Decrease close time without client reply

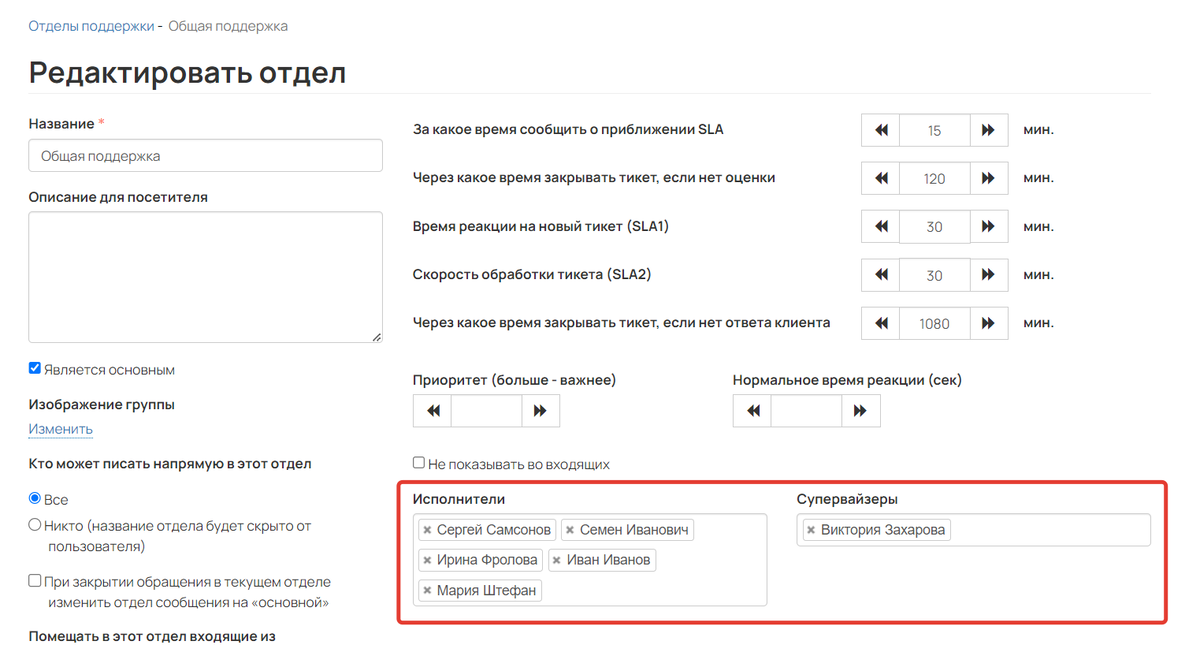tap(881, 323)
